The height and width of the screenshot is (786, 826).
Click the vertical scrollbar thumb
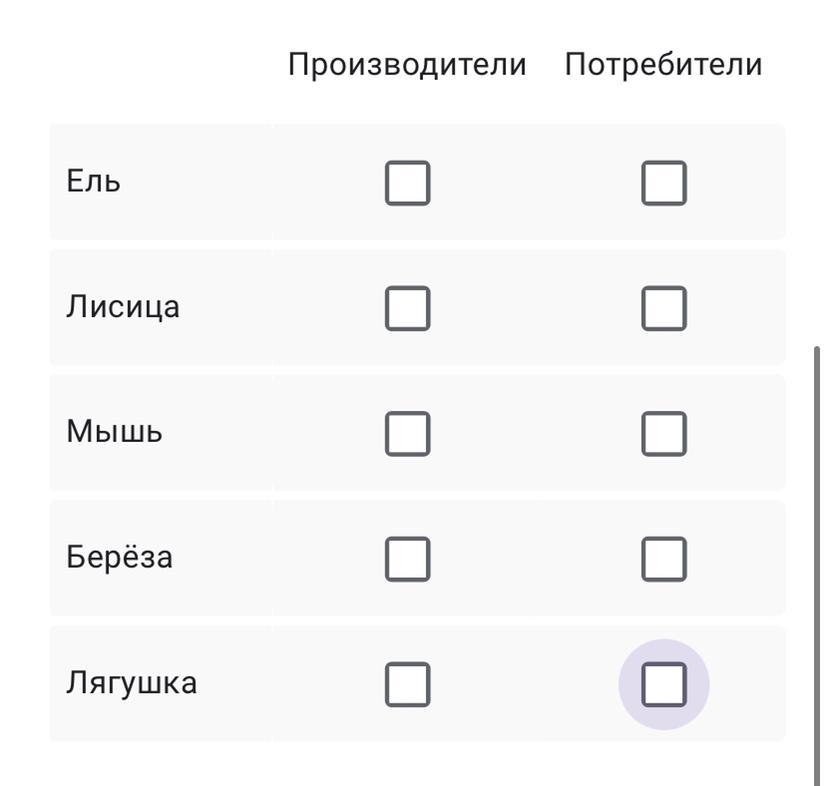(817, 560)
